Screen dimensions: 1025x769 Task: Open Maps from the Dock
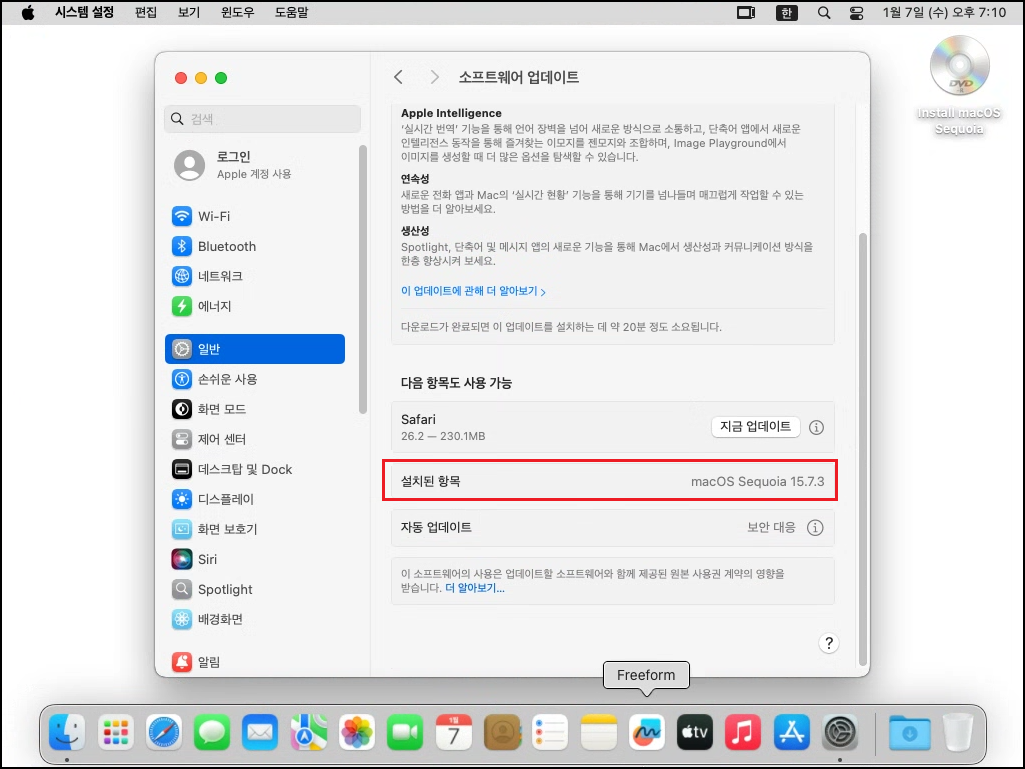click(309, 732)
